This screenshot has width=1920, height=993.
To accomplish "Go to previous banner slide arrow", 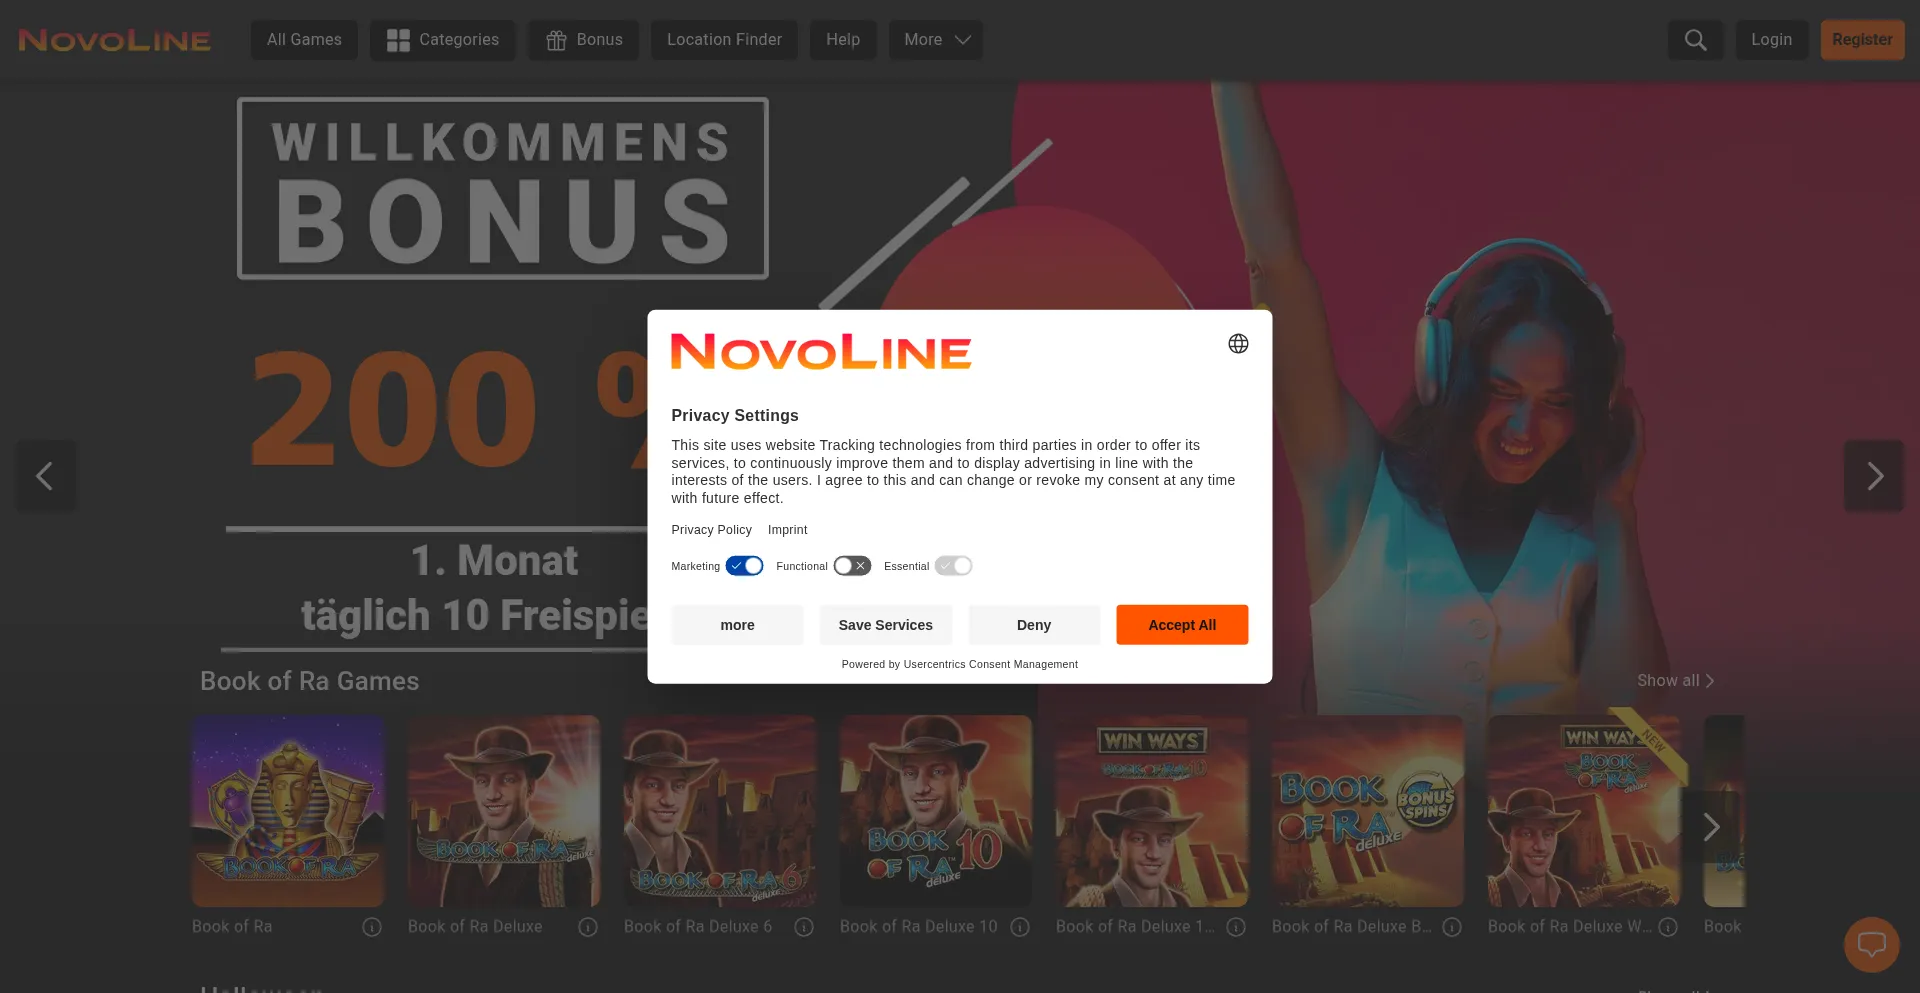I will (45, 476).
